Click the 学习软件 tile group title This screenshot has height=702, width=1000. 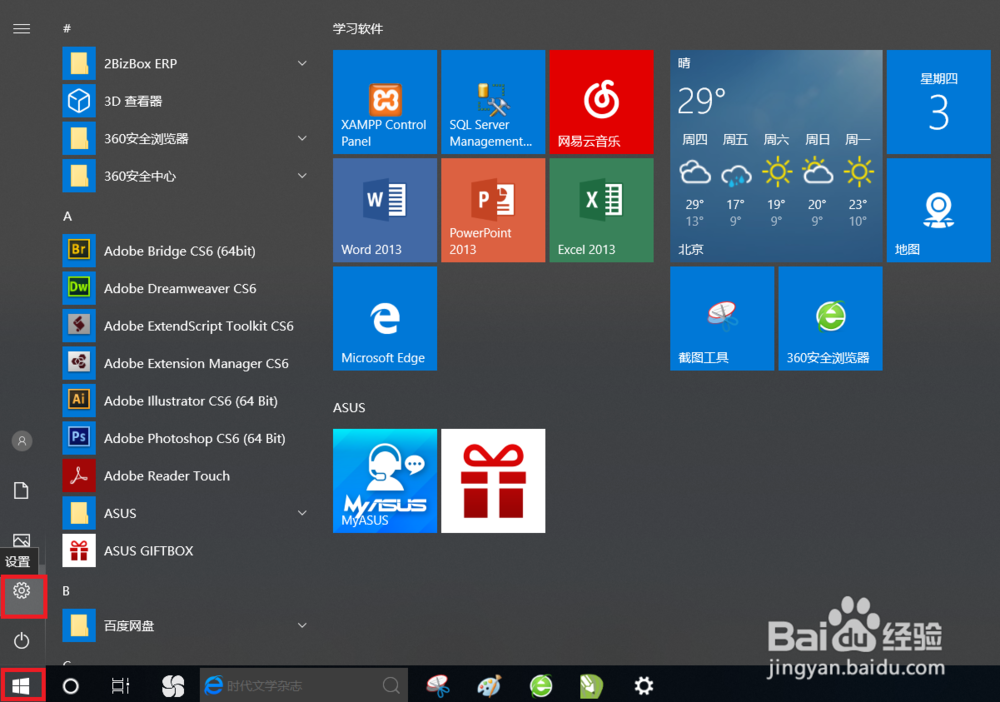358,29
